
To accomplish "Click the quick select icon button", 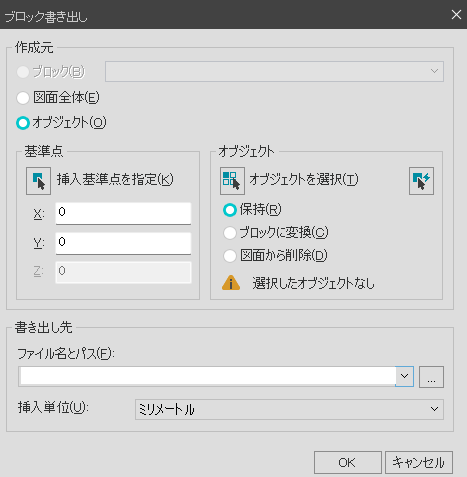I will click(421, 181).
